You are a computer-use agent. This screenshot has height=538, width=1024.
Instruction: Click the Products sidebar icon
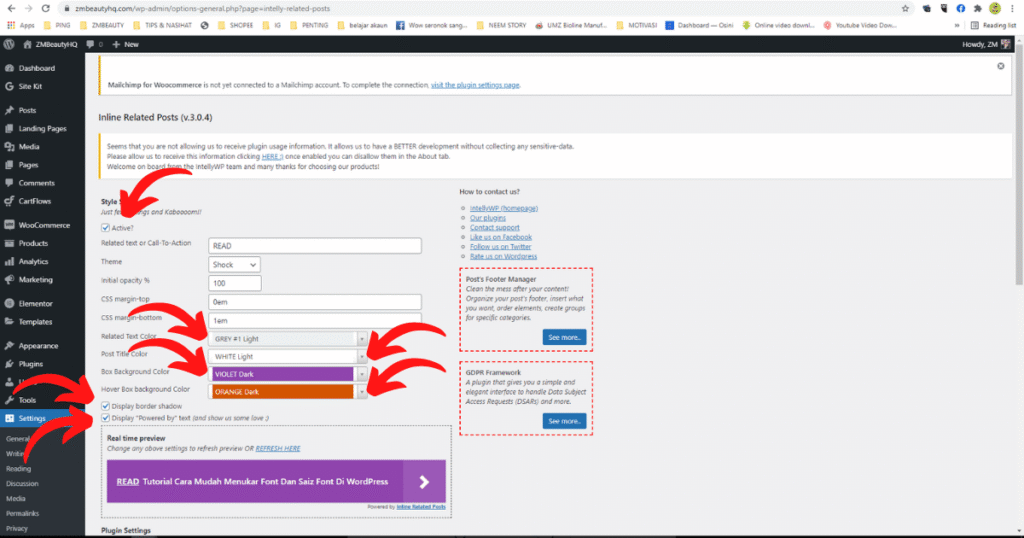pyautogui.click(x=9, y=243)
